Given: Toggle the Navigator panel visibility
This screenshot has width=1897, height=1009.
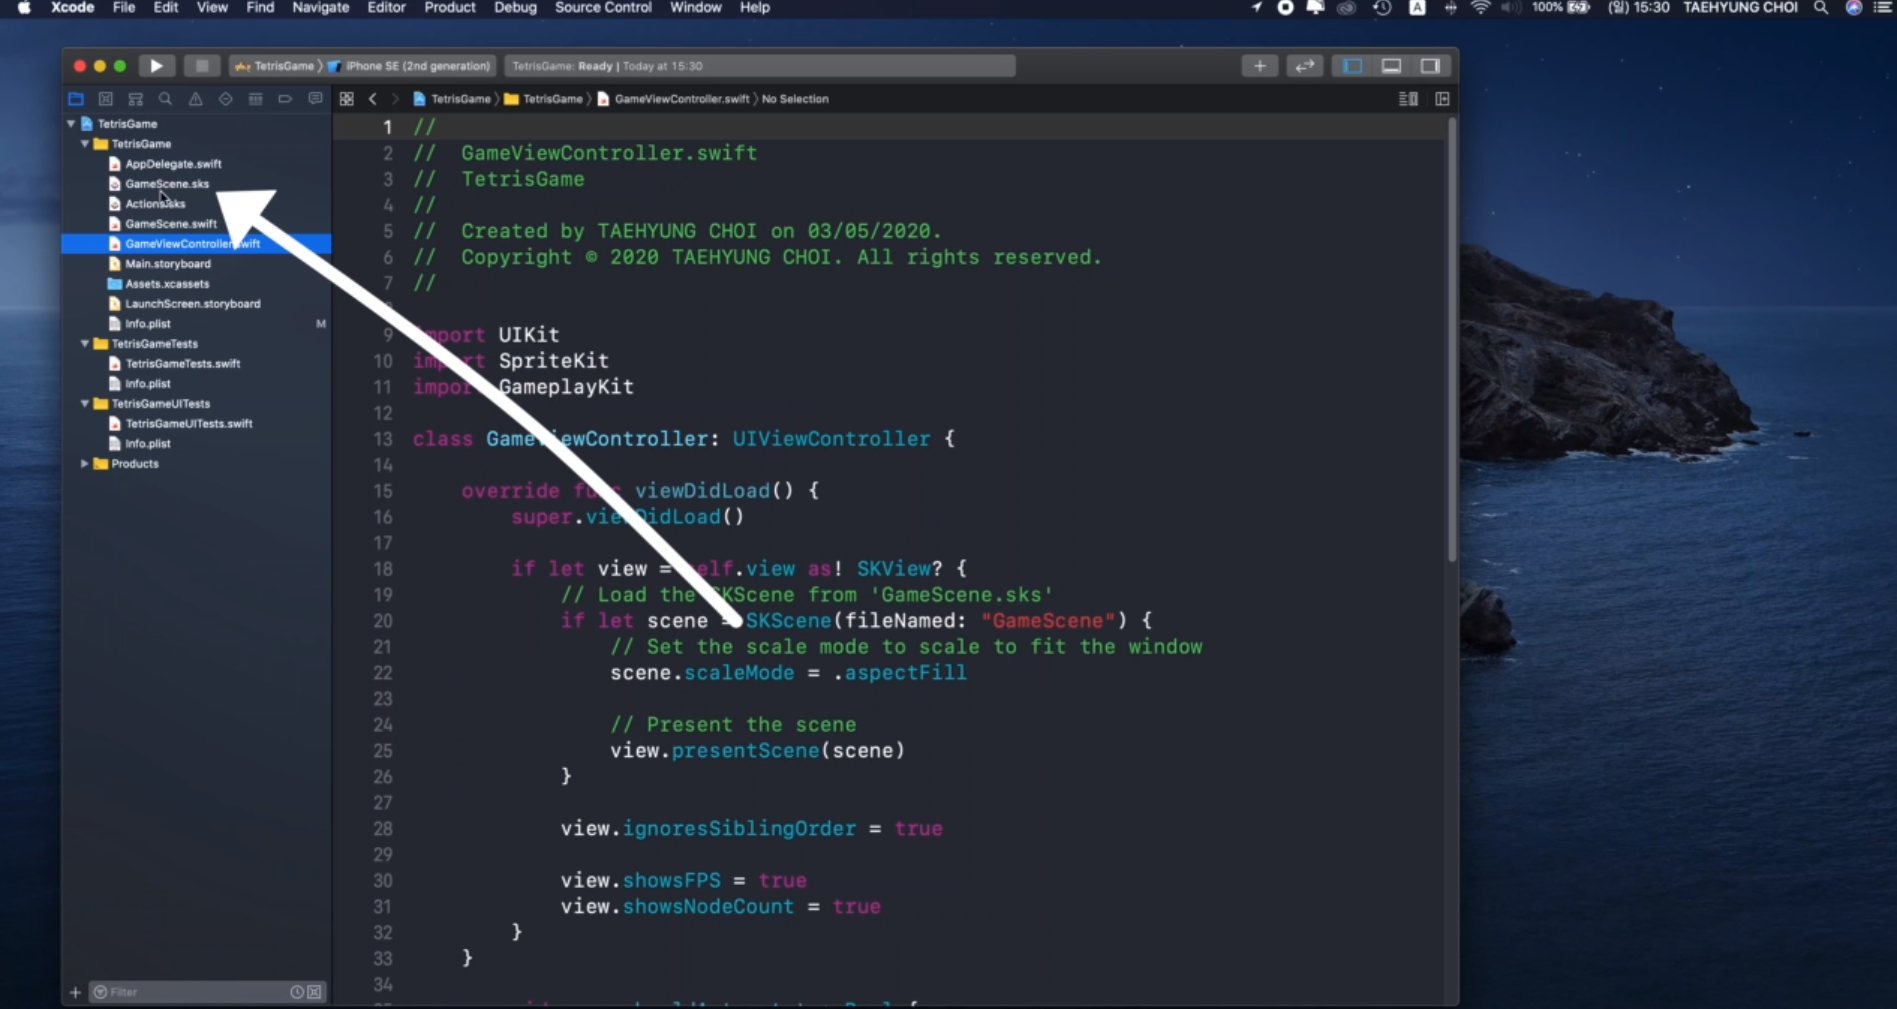Looking at the screenshot, I should pos(1353,66).
